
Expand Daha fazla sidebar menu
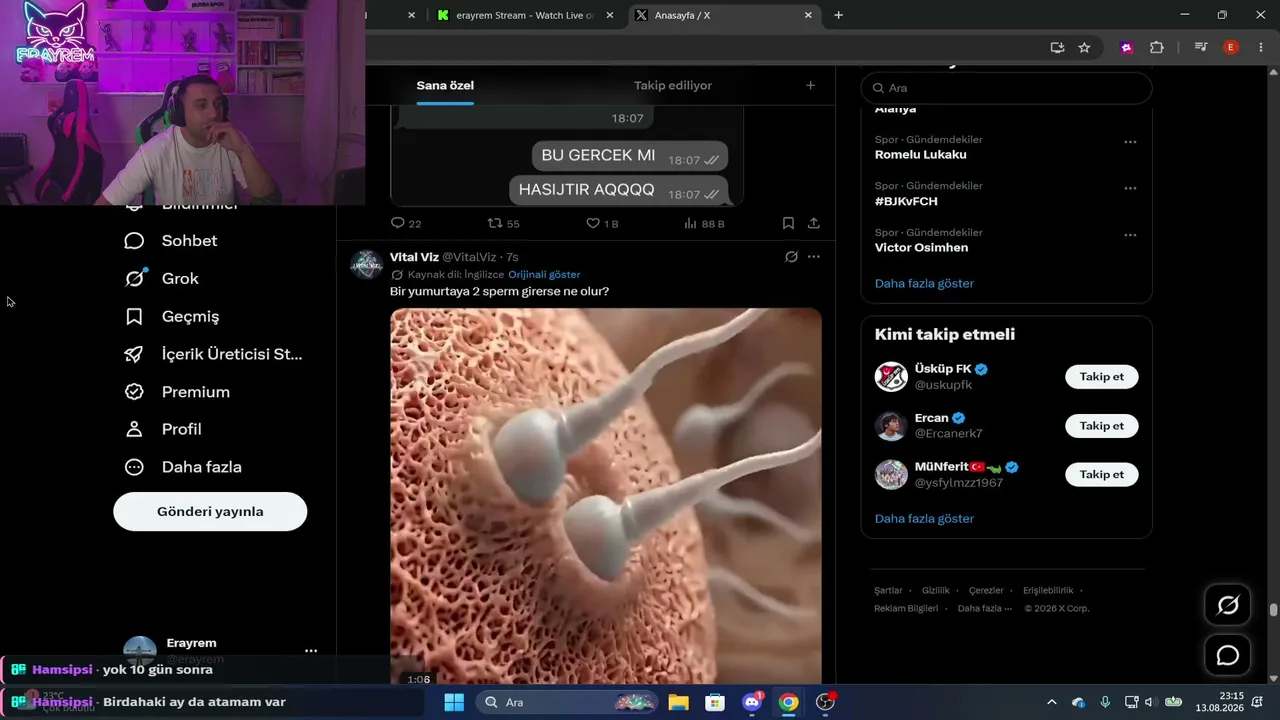(182, 467)
